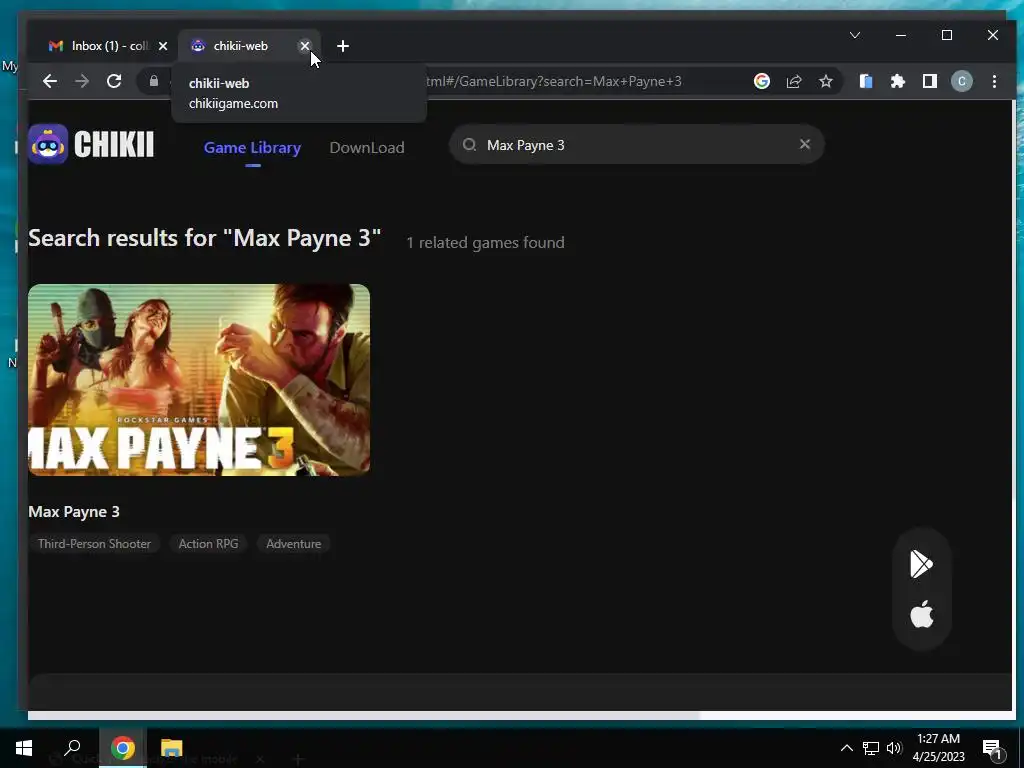This screenshot has height=768, width=1024.
Task: Select the Action RPG tag
Action: point(208,544)
